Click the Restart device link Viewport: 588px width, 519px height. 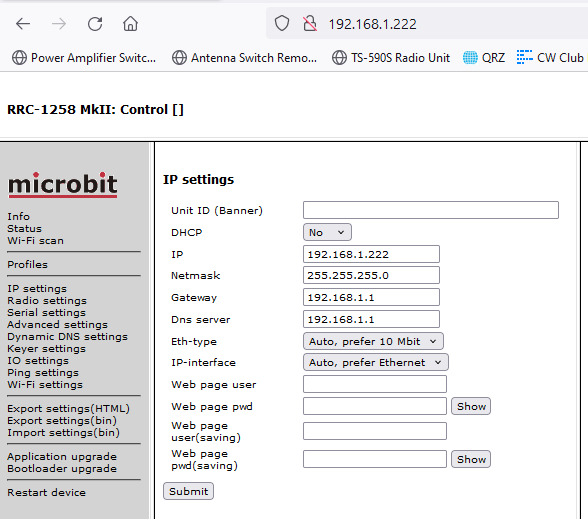[46, 492]
